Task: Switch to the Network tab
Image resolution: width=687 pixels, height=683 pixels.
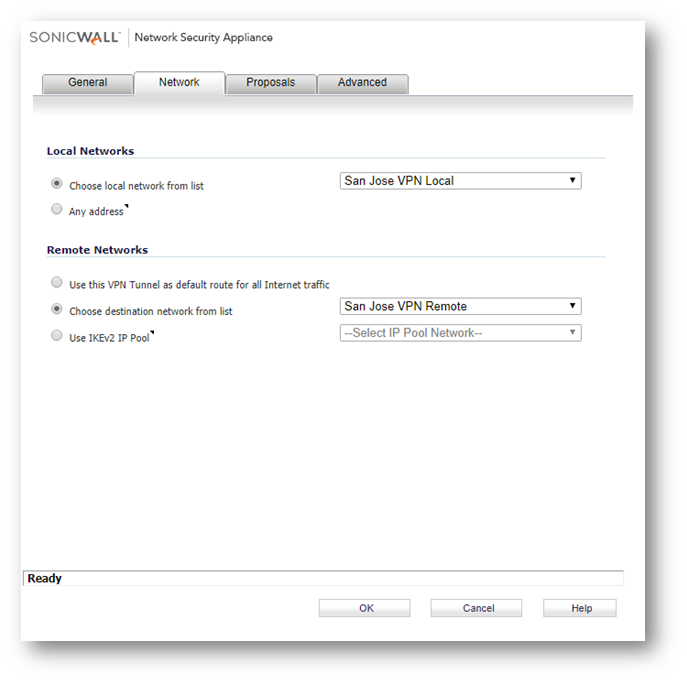Action: pos(179,83)
